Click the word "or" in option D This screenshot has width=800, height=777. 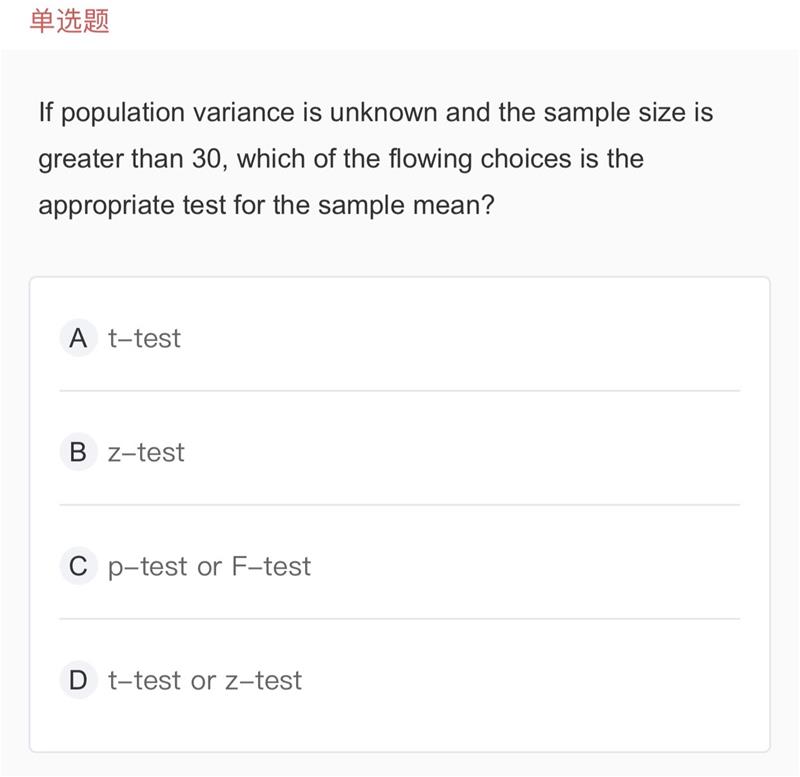click(203, 682)
